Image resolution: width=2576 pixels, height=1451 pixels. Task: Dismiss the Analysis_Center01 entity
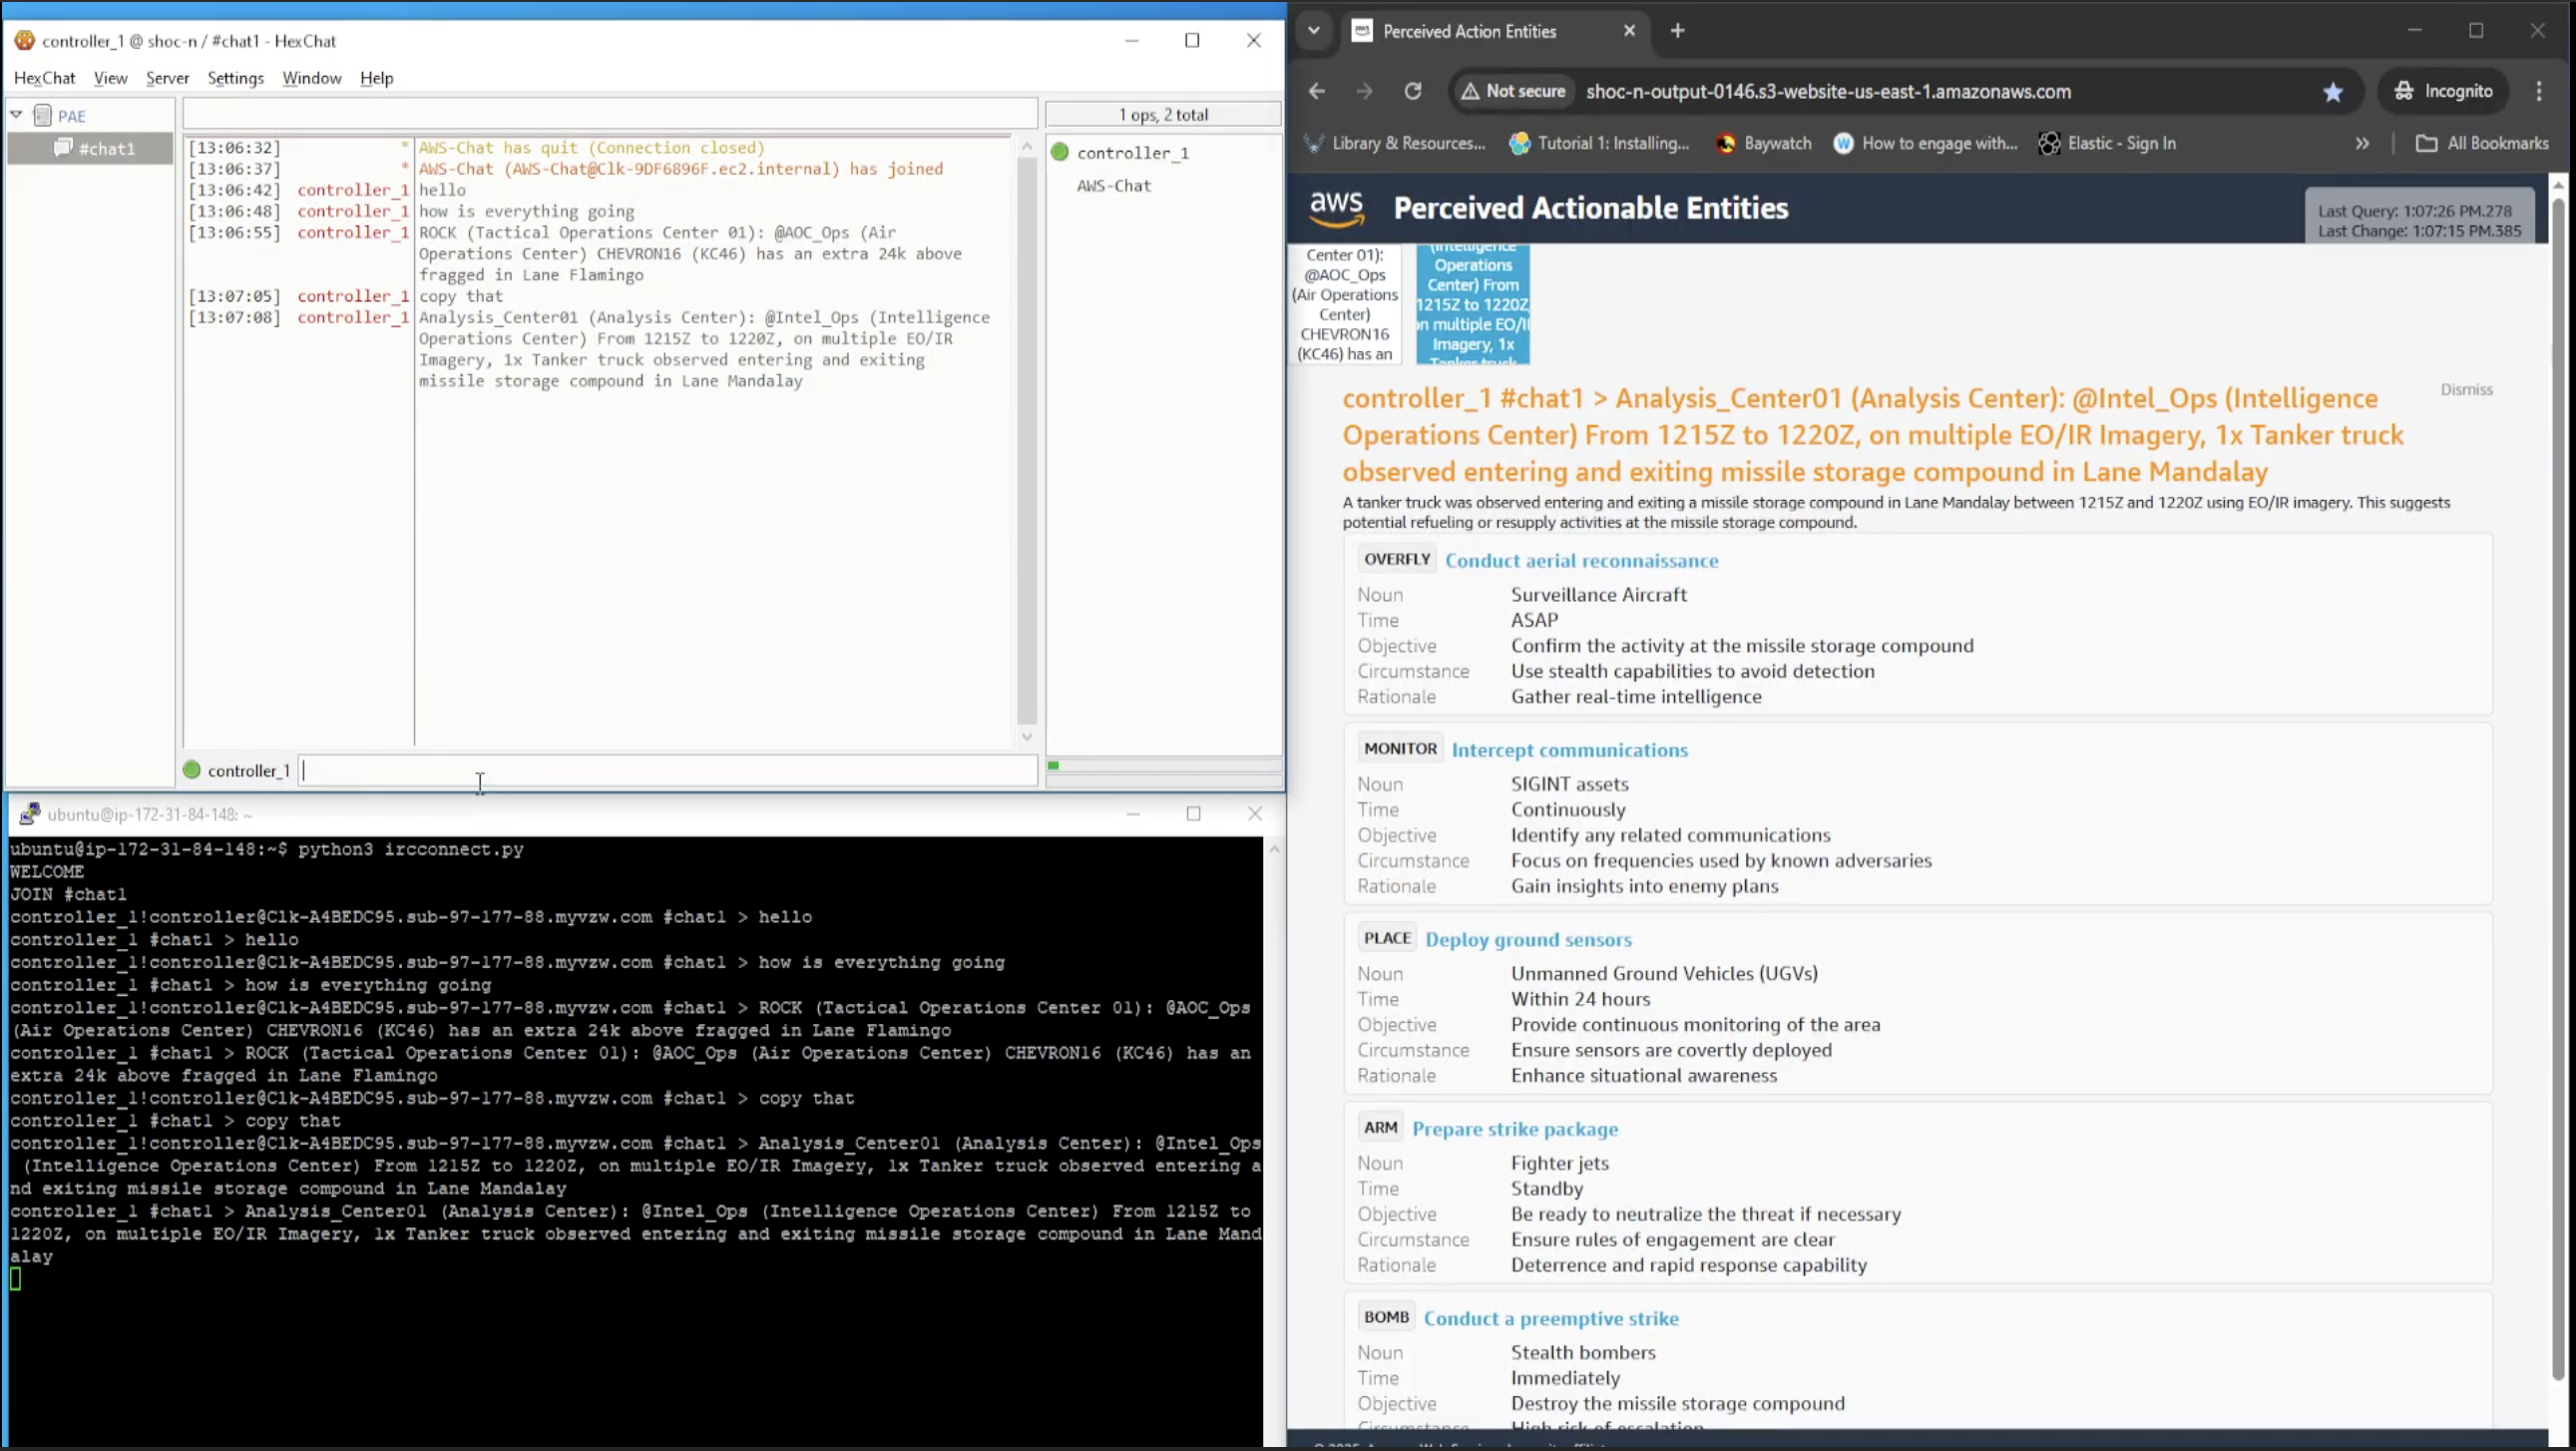click(2466, 390)
